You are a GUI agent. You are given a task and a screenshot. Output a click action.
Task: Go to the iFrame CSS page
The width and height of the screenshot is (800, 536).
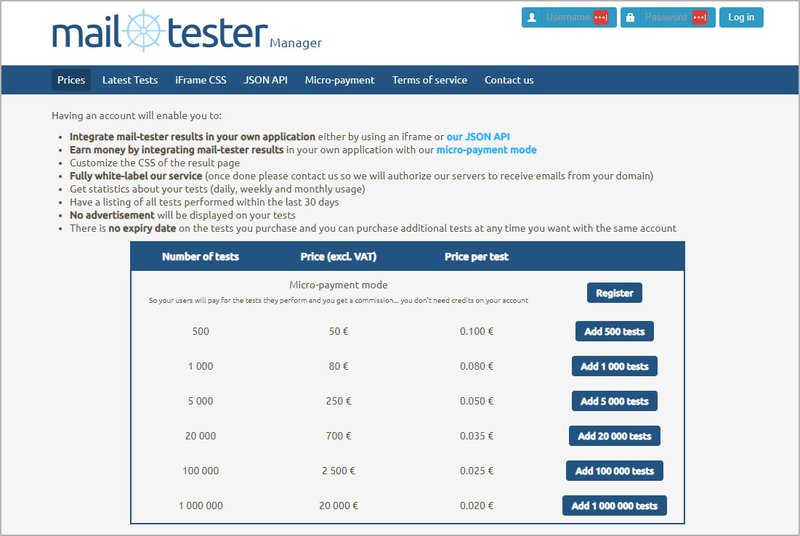point(201,80)
